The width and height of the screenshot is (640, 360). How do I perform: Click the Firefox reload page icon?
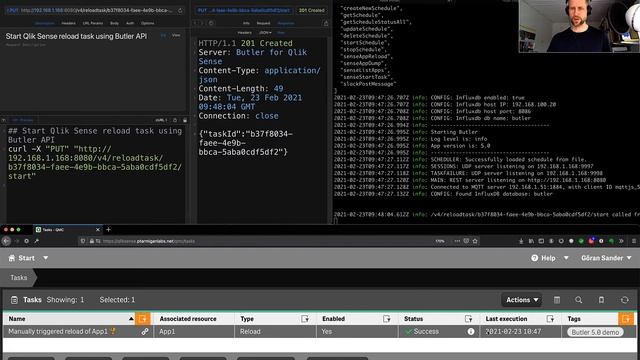26,241
